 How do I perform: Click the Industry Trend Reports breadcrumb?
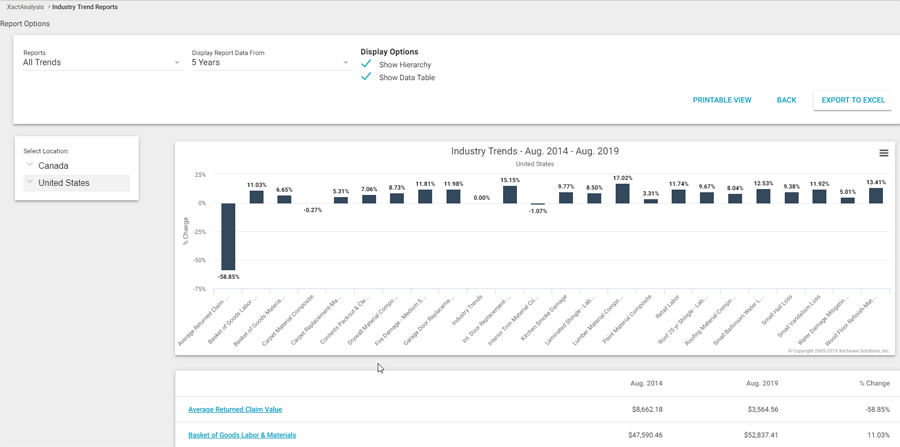coord(85,7)
